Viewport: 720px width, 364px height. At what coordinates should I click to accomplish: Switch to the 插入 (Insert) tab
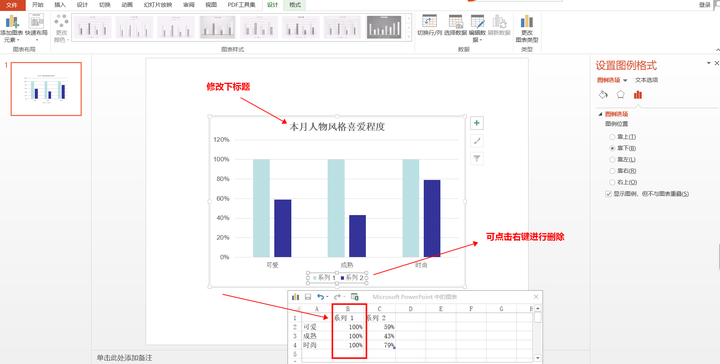(60, 5)
